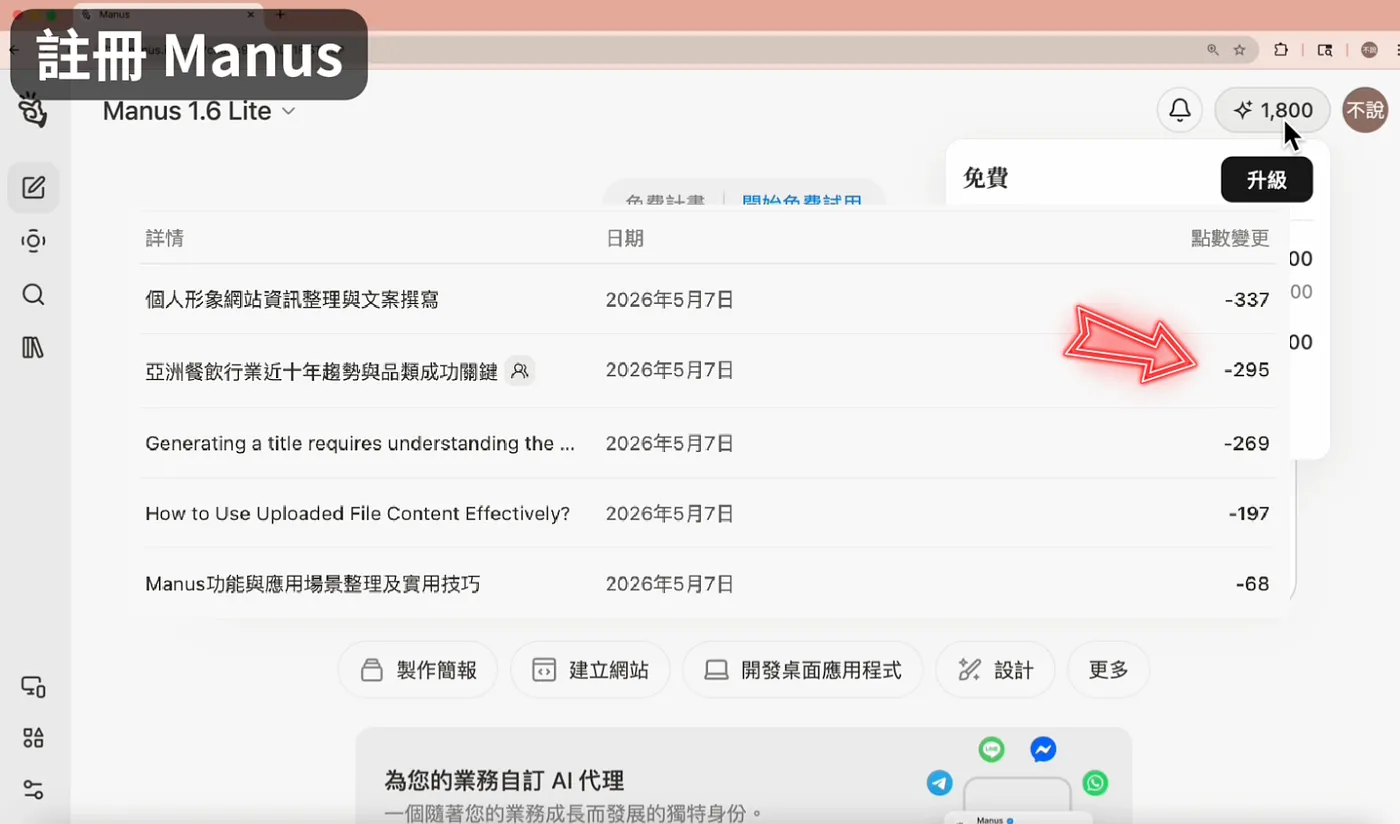Select the 製作簡報 quick action
Viewport: 1400px width, 824px height.
coord(418,670)
